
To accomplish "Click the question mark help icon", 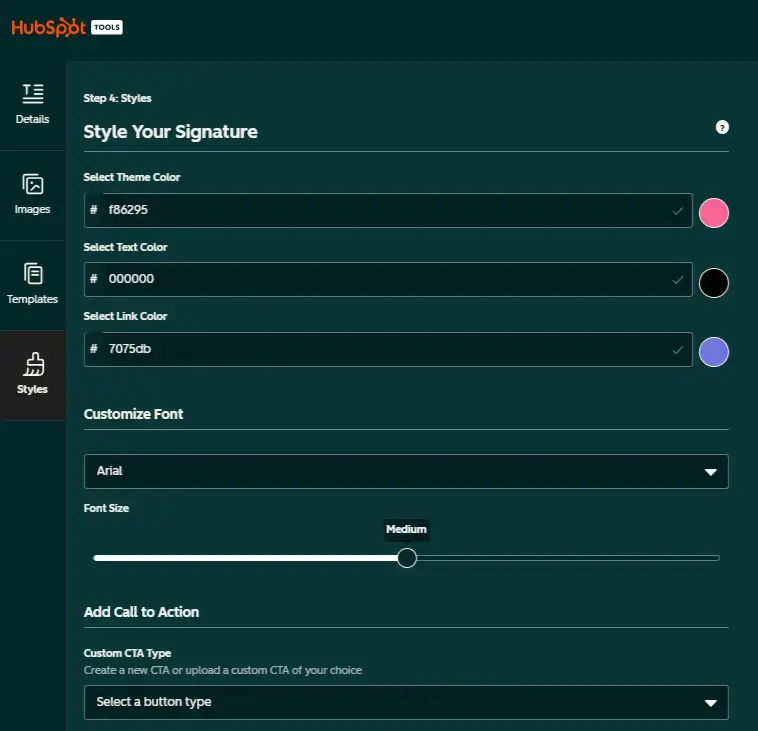I will 722,127.
